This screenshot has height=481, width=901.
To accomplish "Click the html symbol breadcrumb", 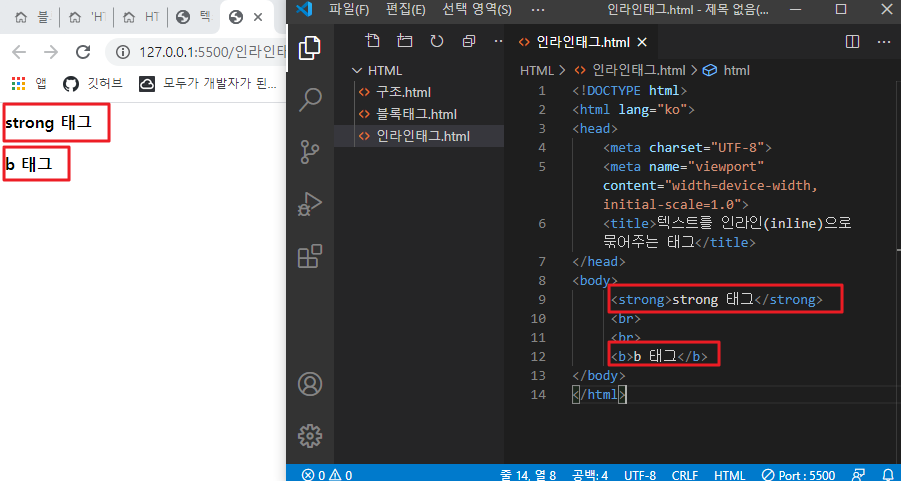I will tap(727, 71).
